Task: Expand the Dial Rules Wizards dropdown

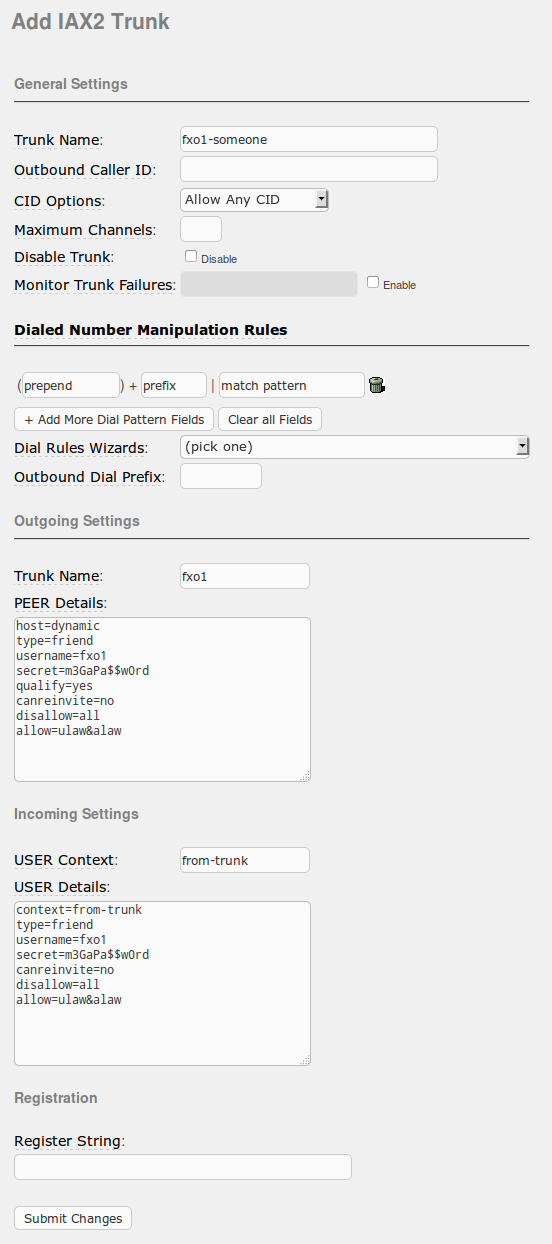Action: click(x=355, y=446)
